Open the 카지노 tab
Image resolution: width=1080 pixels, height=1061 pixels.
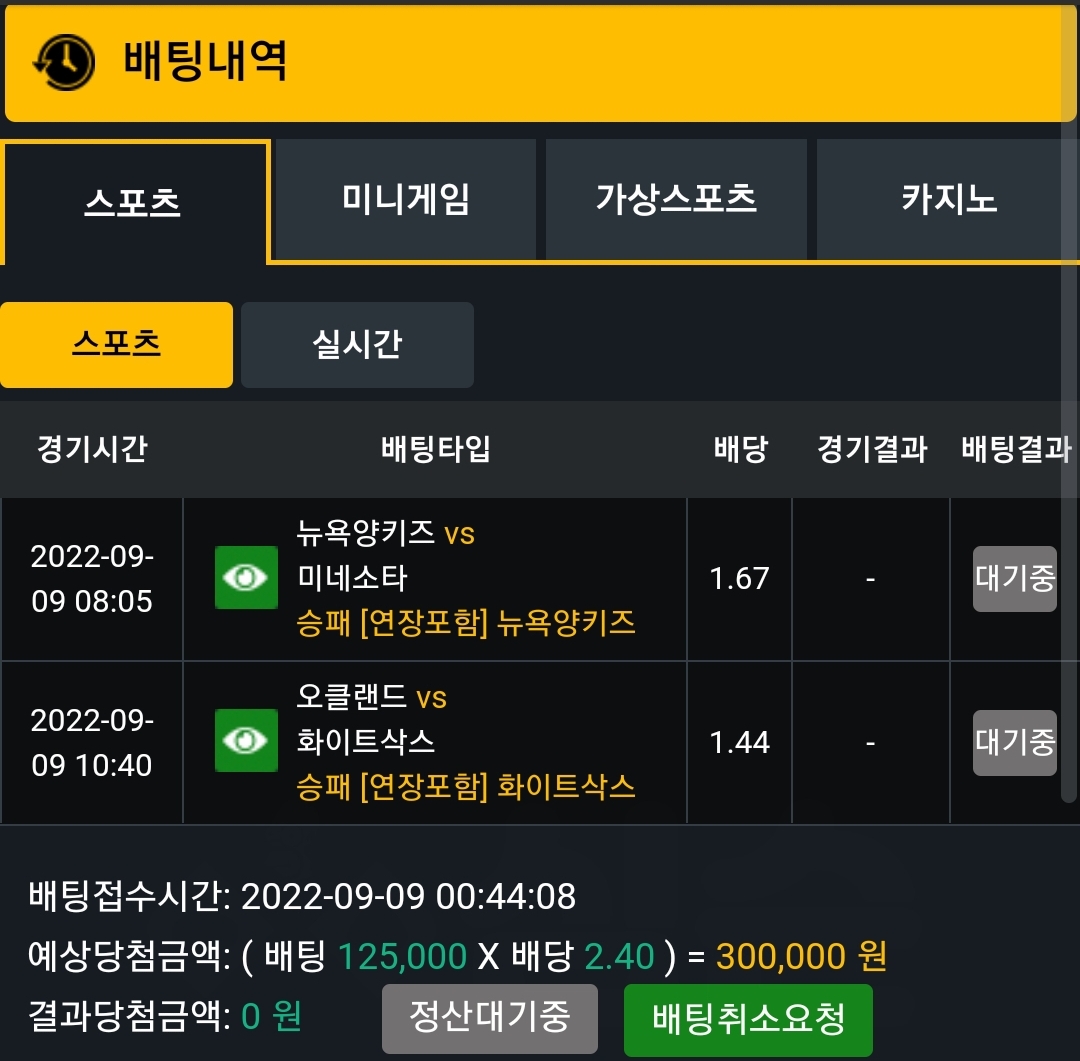pyautogui.click(x=948, y=200)
